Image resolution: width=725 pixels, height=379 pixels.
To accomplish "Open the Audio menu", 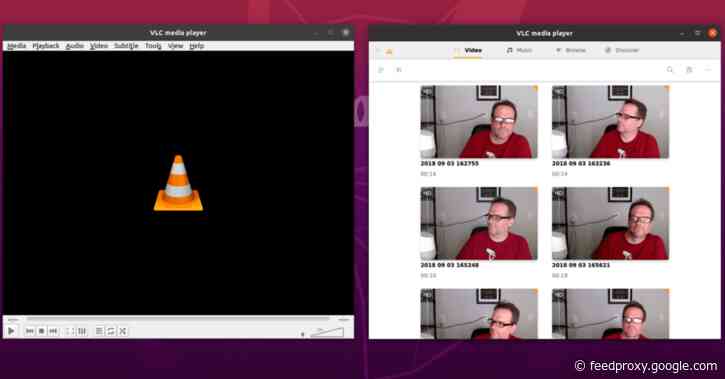I will click(x=74, y=46).
